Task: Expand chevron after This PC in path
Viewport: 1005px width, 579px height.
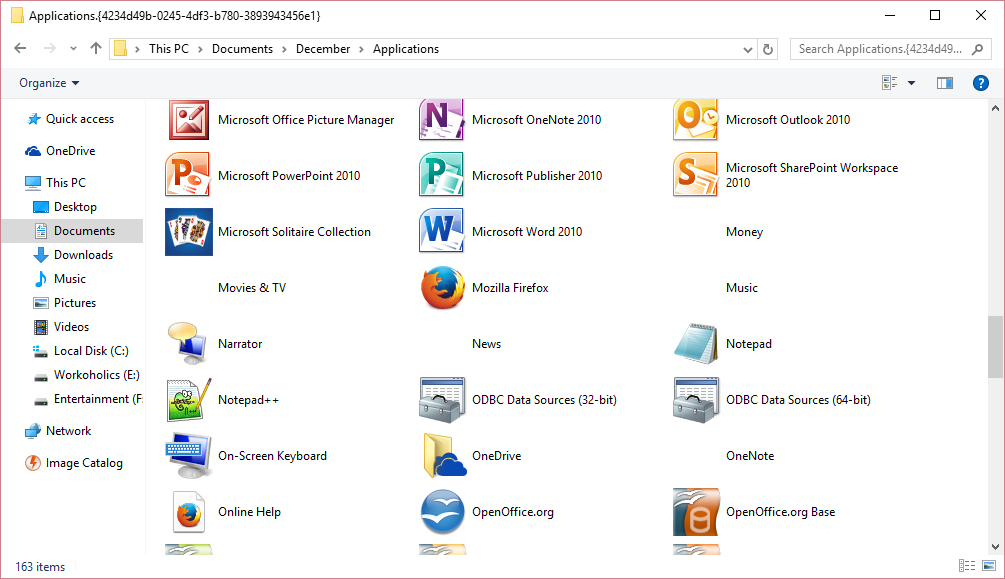Action: click(200, 49)
